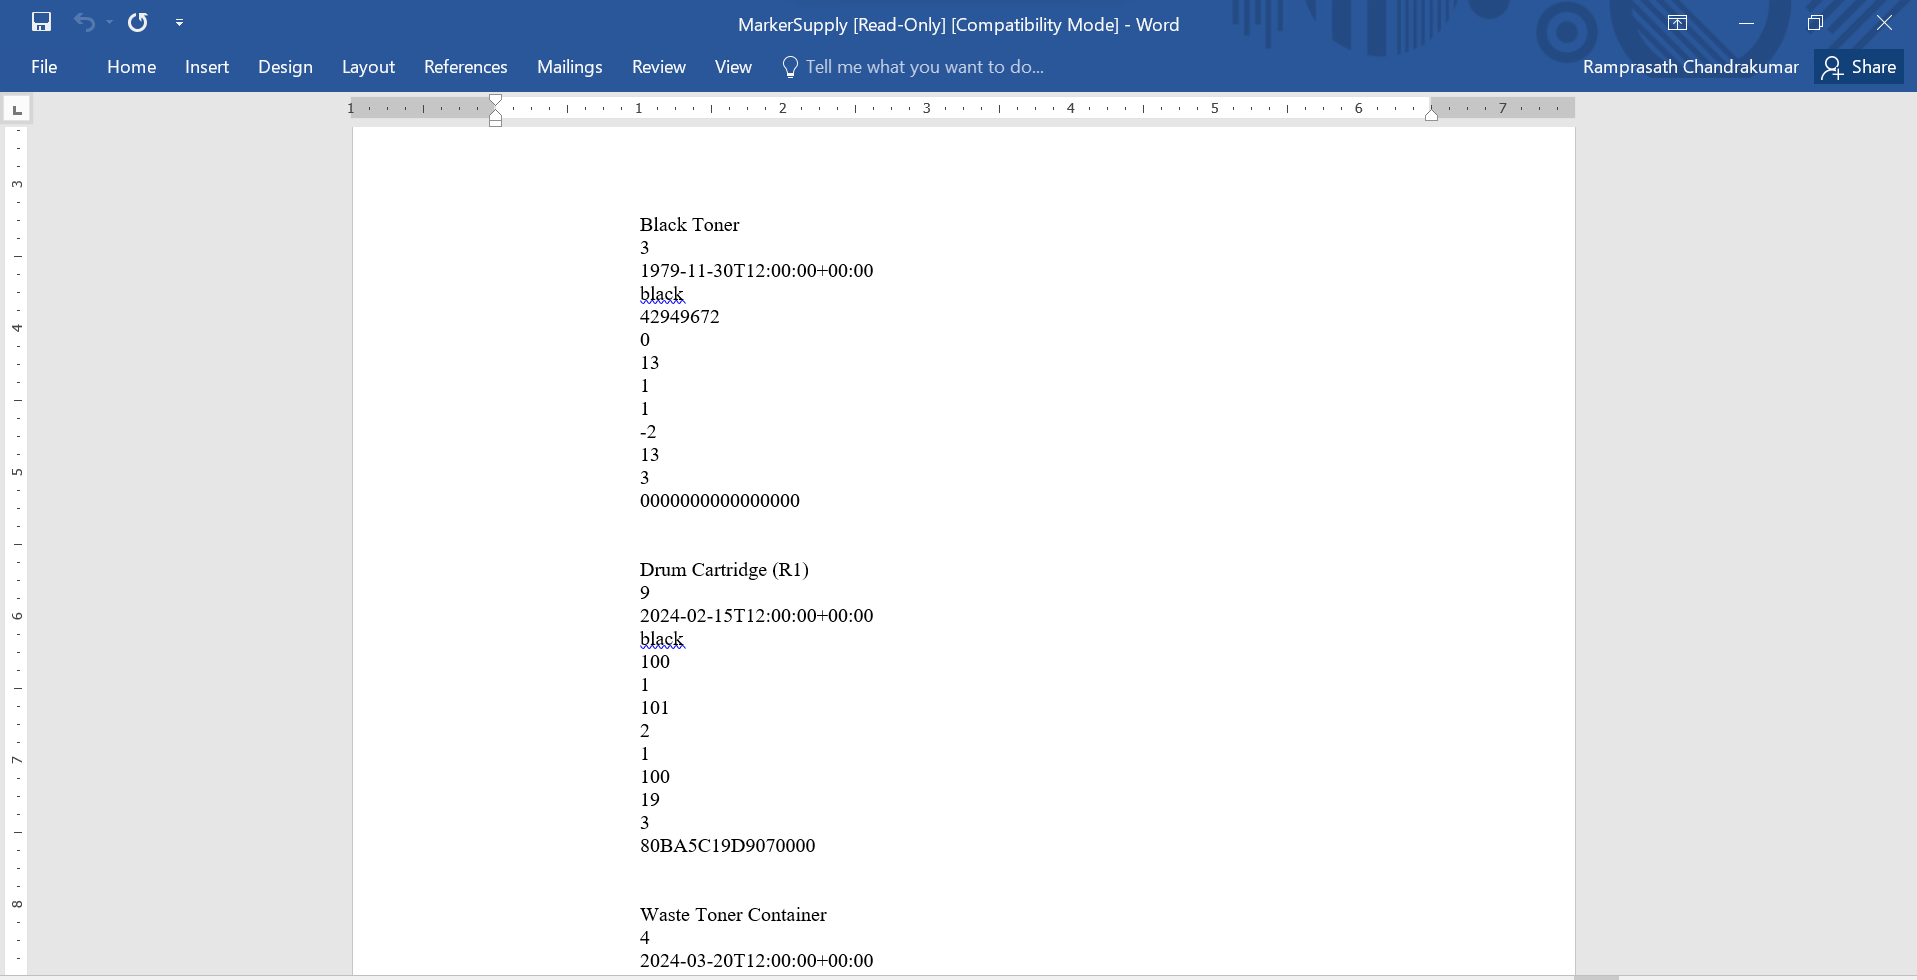Click the 'Tell me what you want to do' field
The height and width of the screenshot is (980, 1917).
(x=924, y=67)
